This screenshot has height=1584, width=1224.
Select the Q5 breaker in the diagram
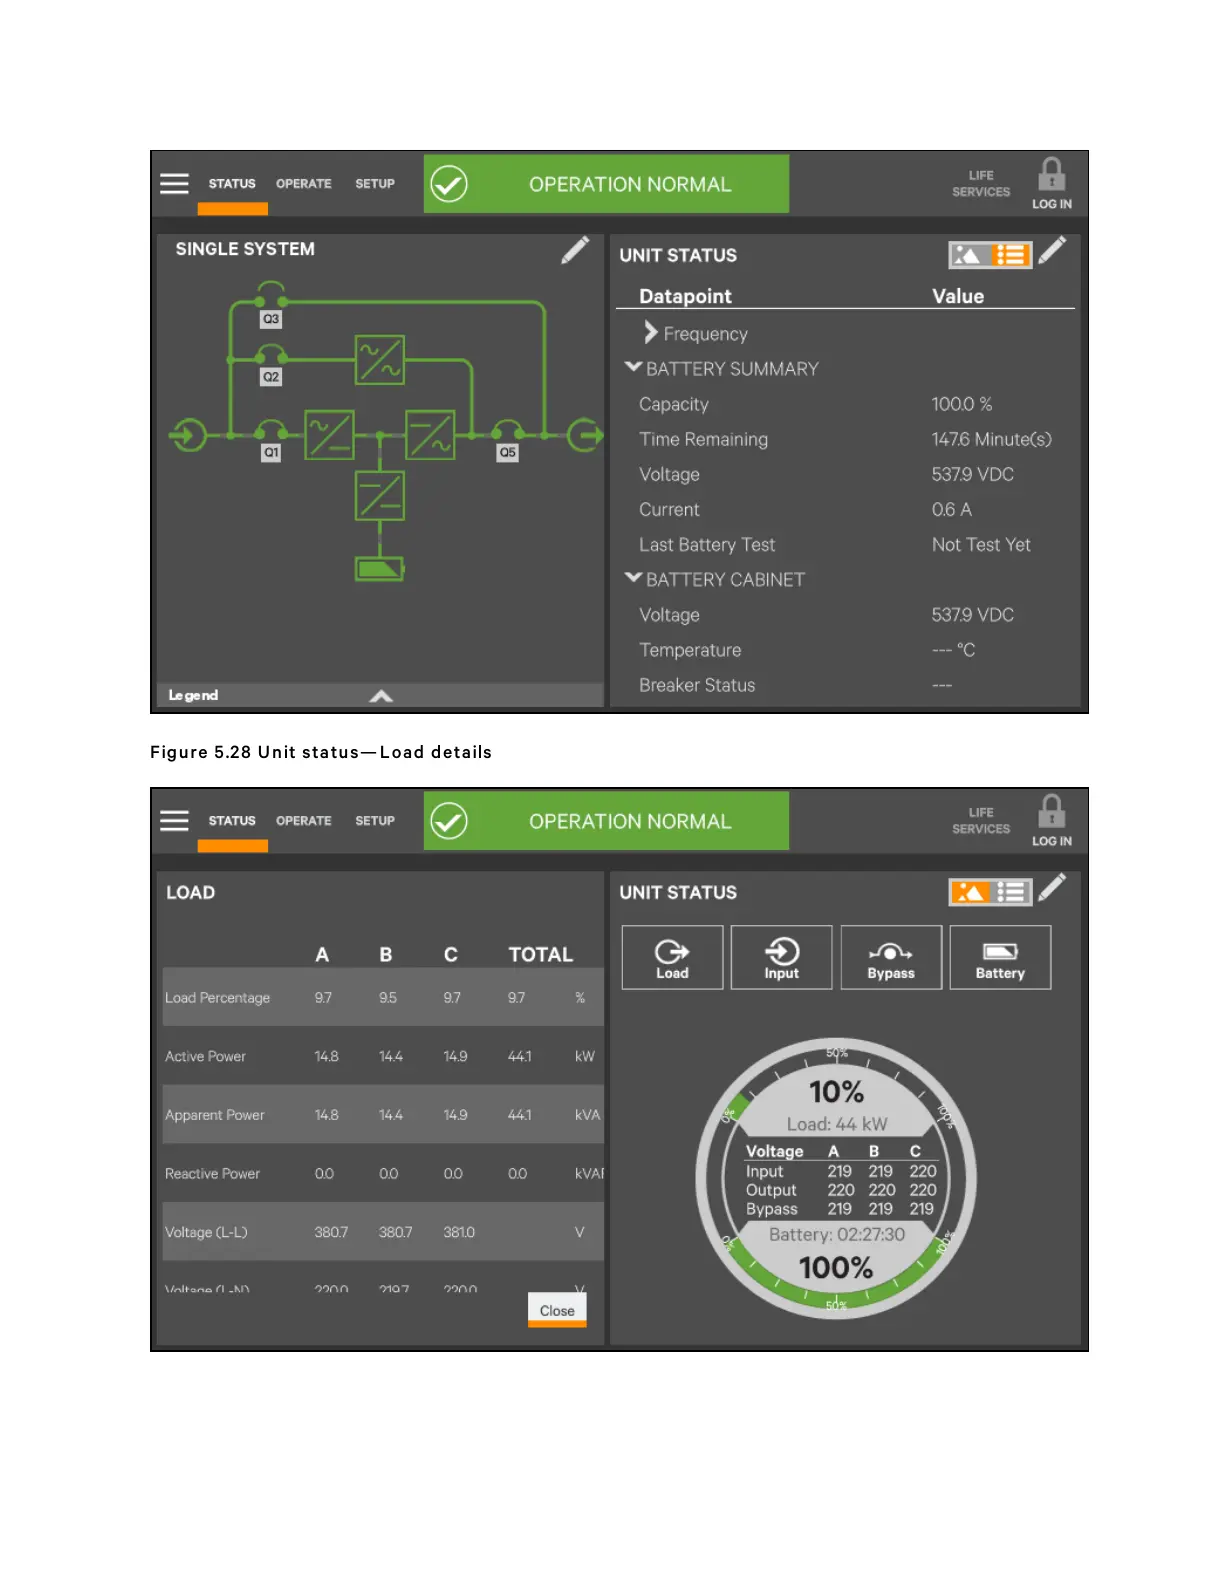508,441
